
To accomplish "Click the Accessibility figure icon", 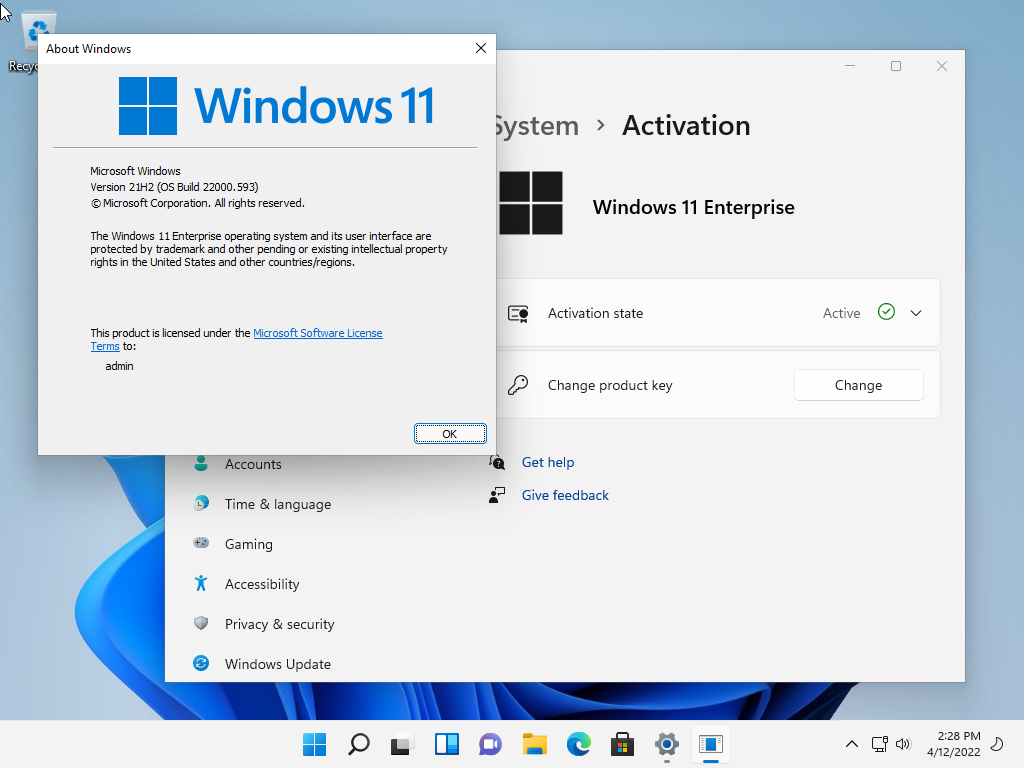I will point(201,583).
